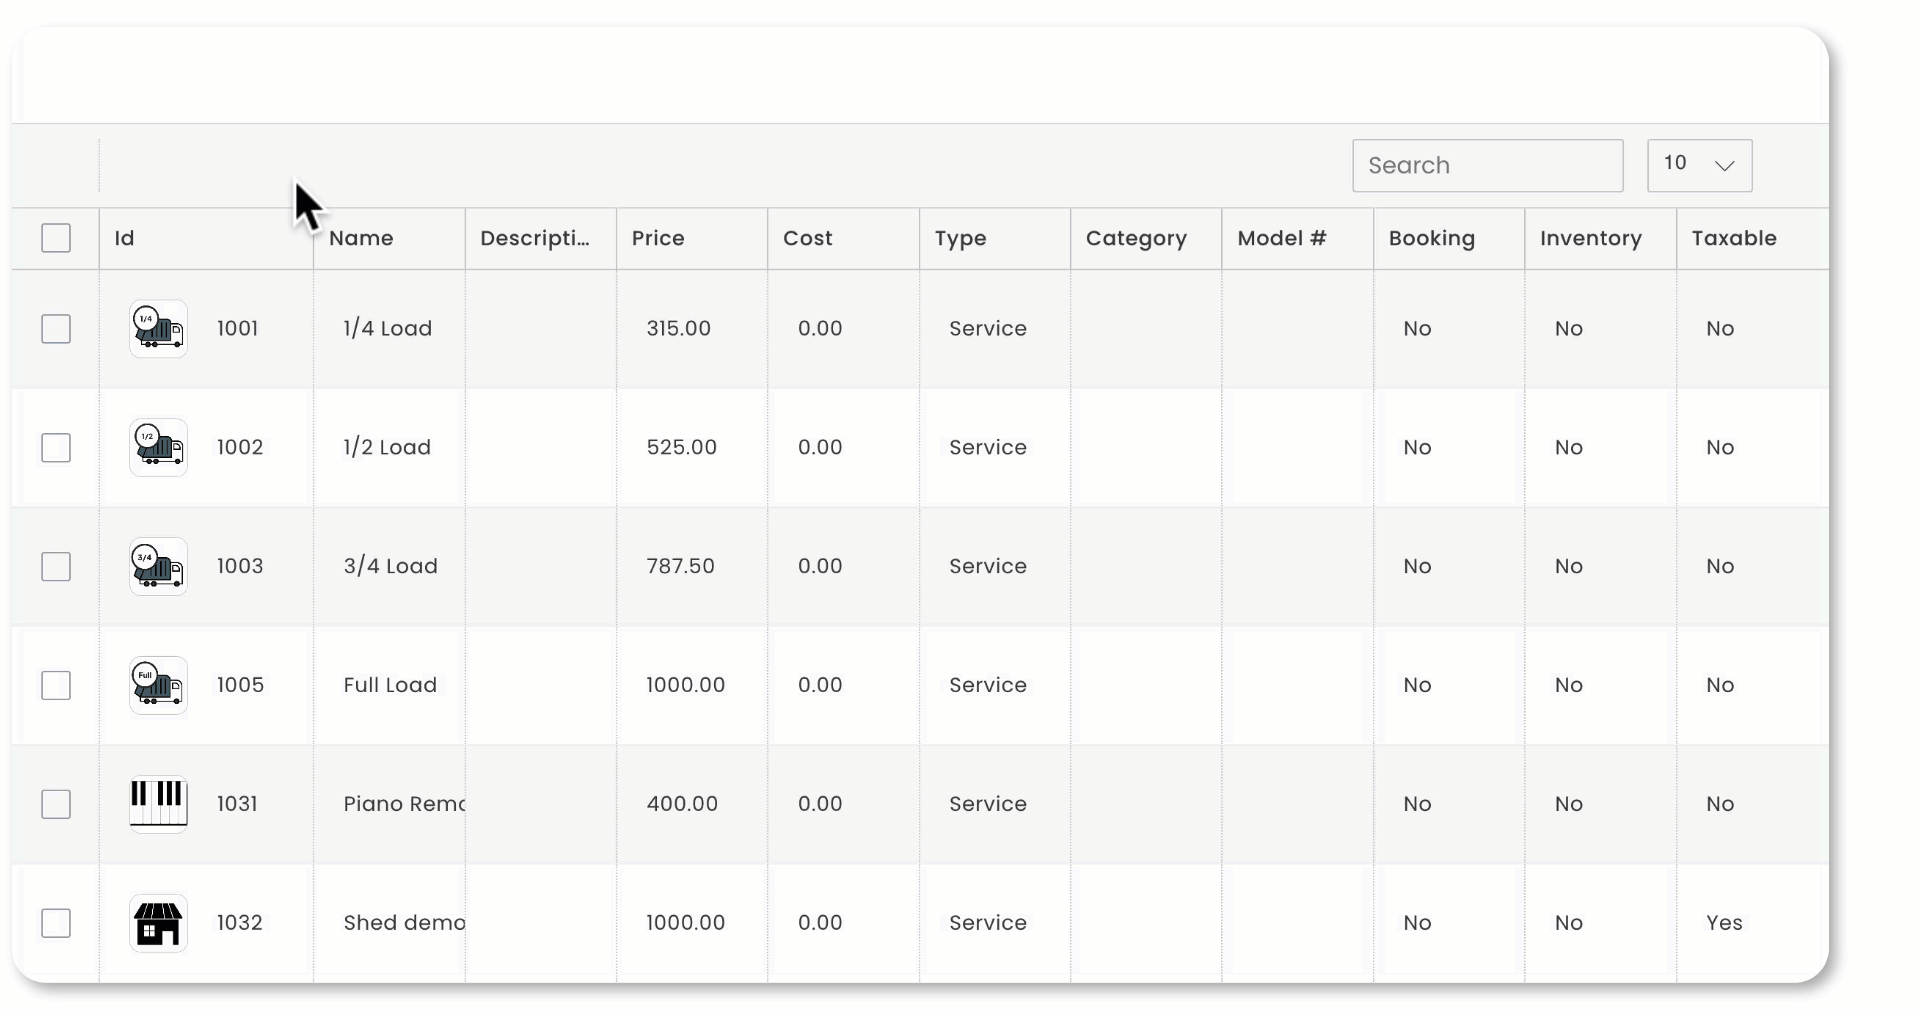Sort by the Price column header

[x=657, y=238]
